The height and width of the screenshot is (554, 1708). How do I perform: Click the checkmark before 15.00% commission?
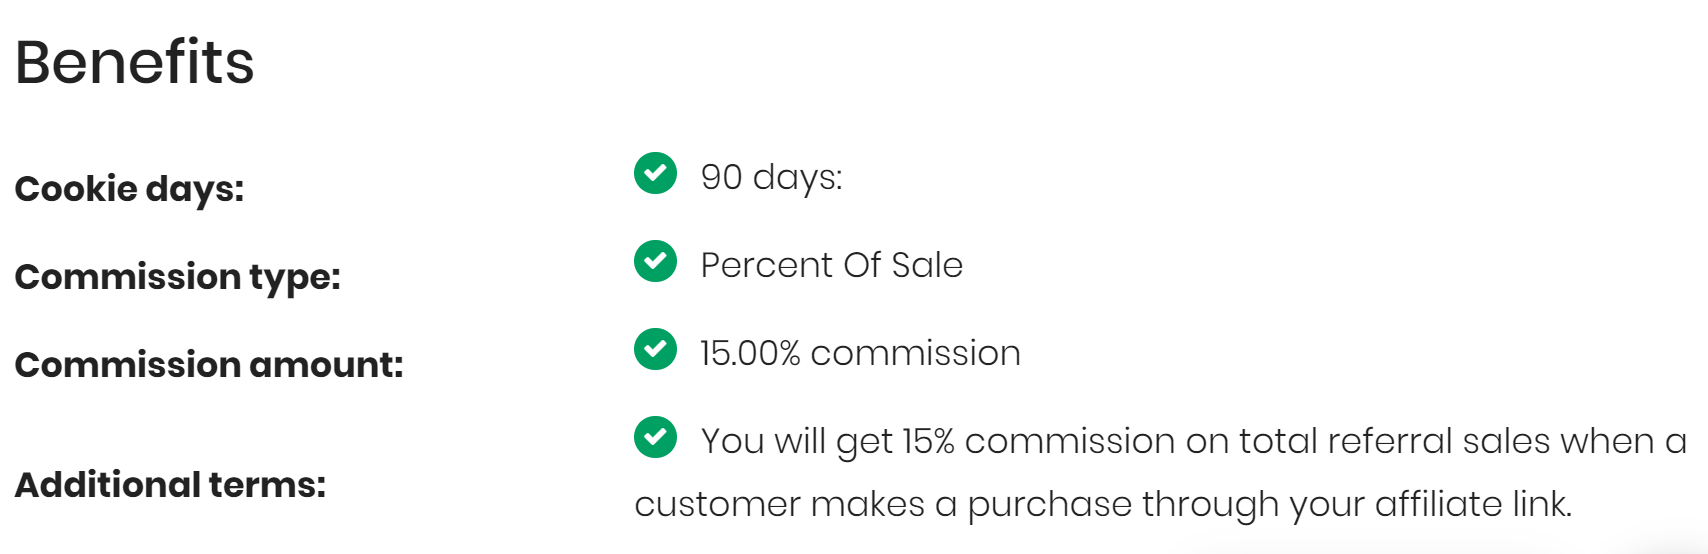pos(655,349)
